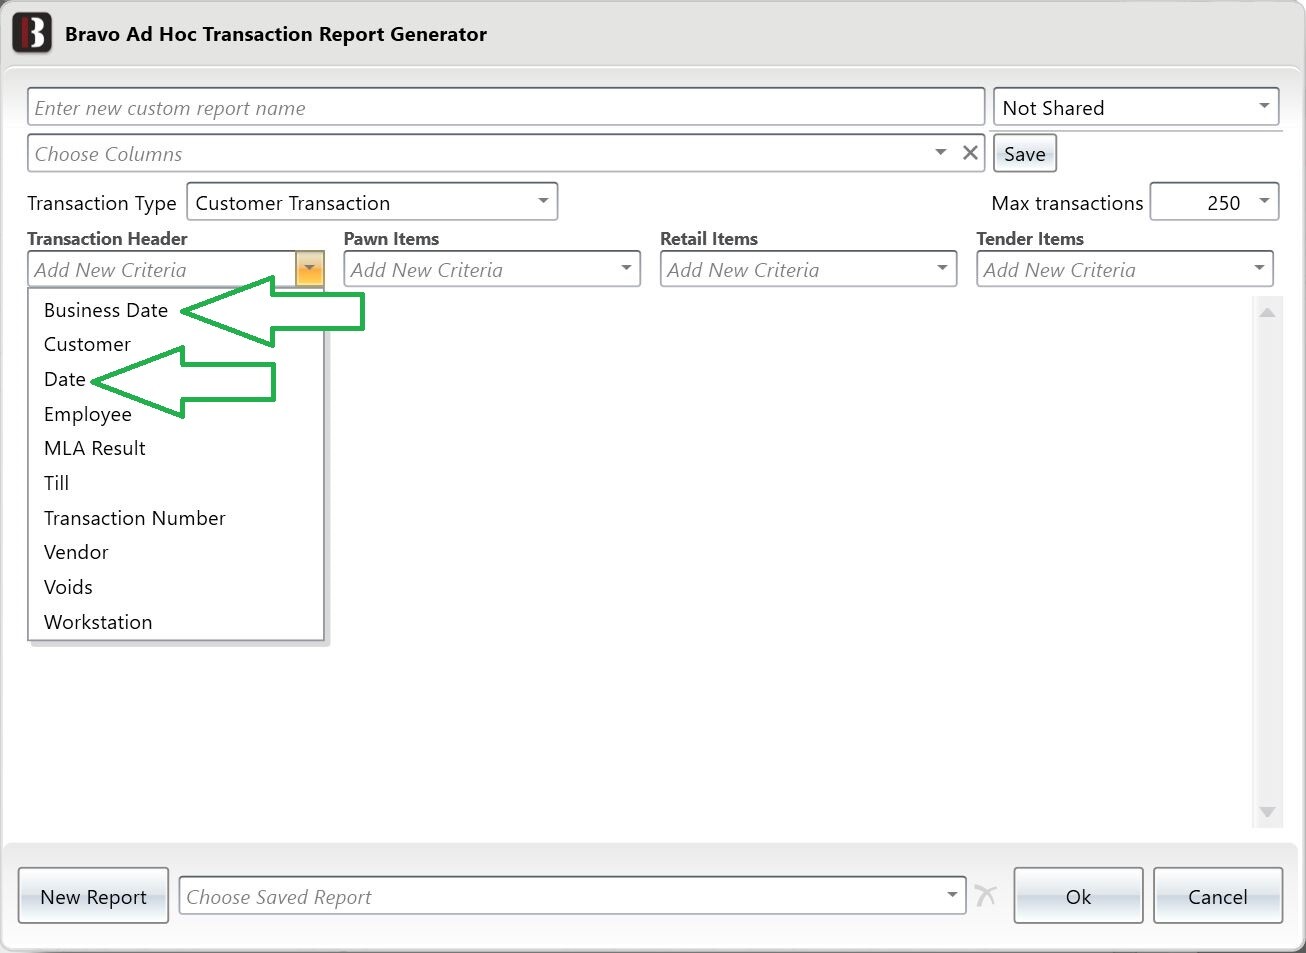
Task: Expand the Choose Saved Report dropdown
Action: [x=952, y=895]
